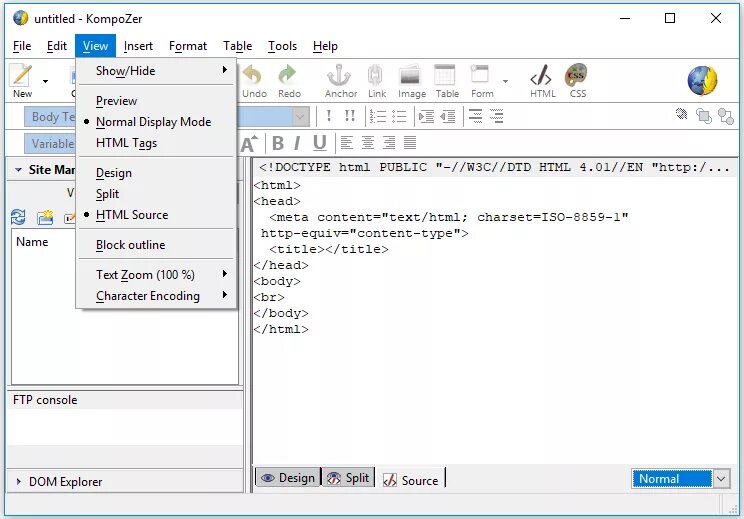The height and width of the screenshot is (519, 744).
Task: Click the Form toolbar icon
Action: (x=482, y=81)
